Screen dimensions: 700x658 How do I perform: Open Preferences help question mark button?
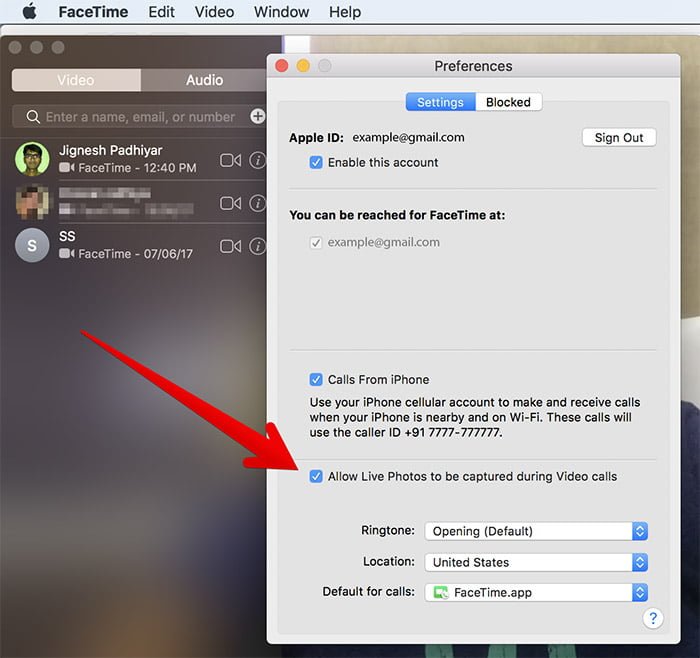coord(653,619)
